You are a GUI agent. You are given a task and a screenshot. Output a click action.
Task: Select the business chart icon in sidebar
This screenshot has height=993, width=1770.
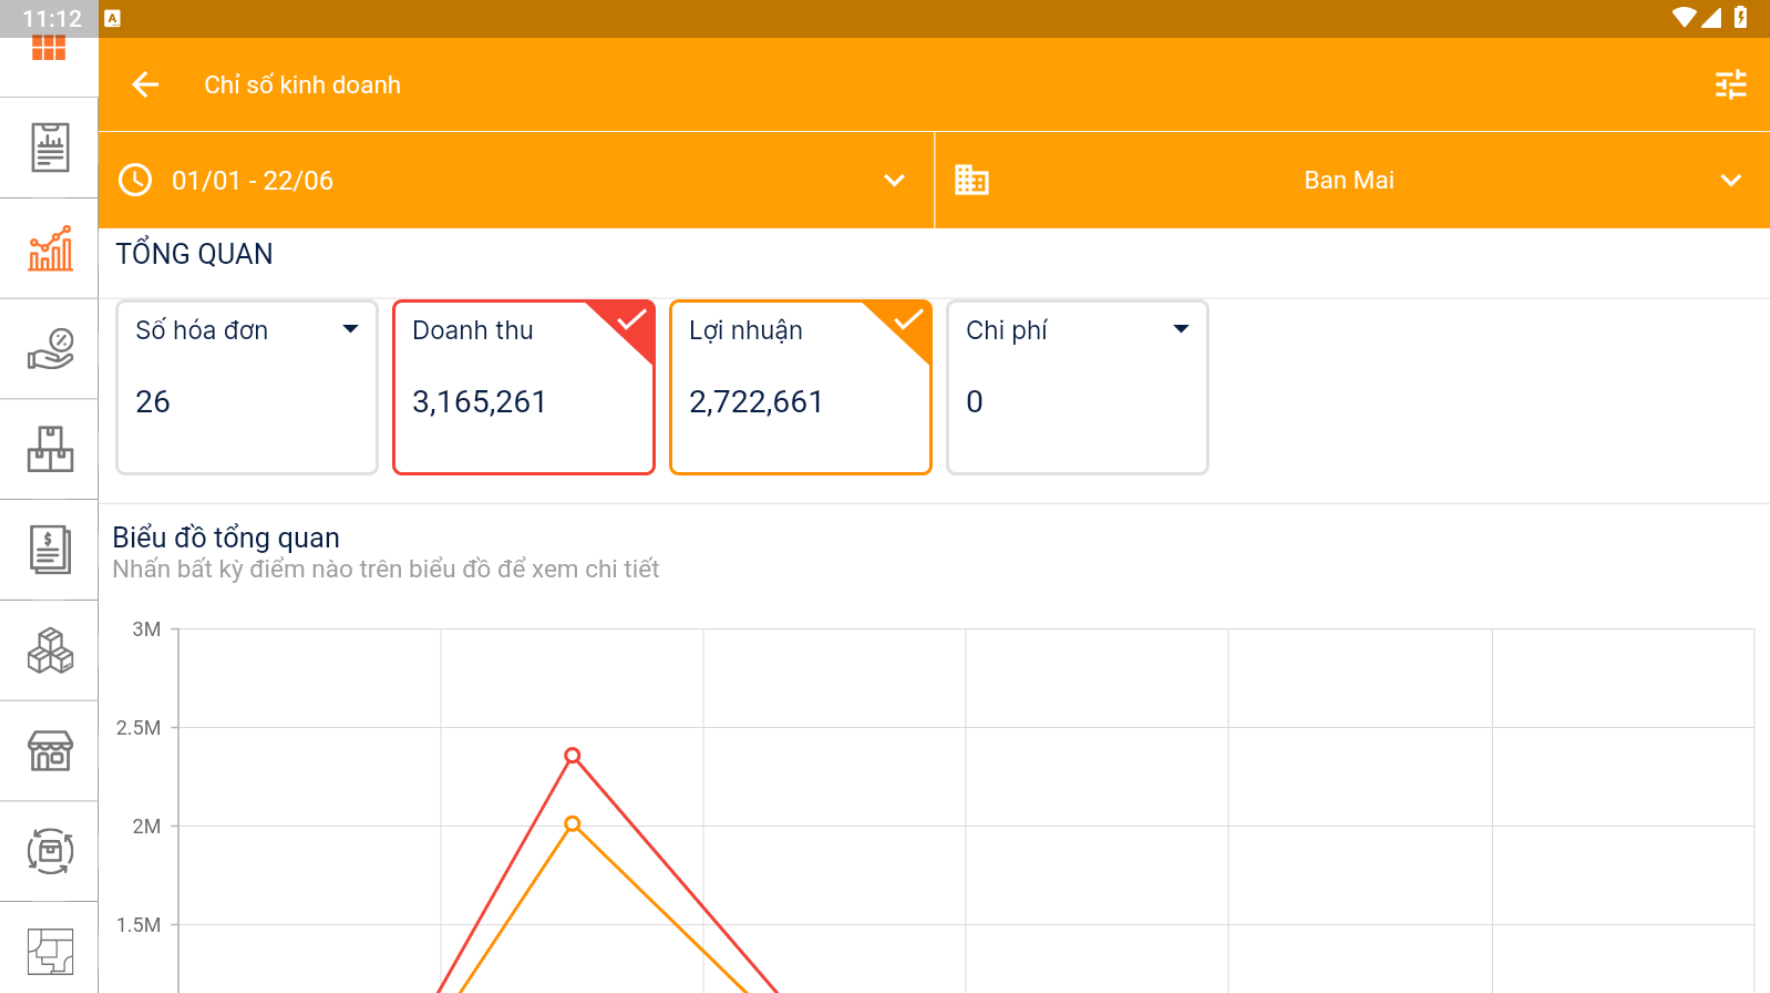(49, 249)
